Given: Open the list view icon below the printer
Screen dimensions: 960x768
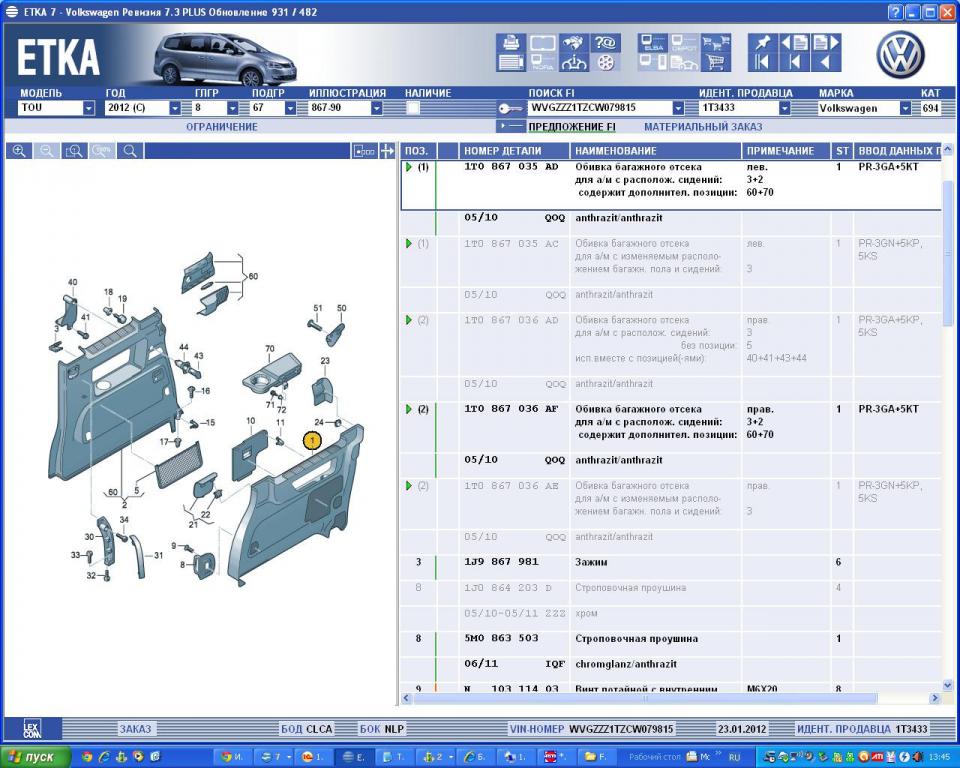Looking at the screenshot, I should coord(511,62).
